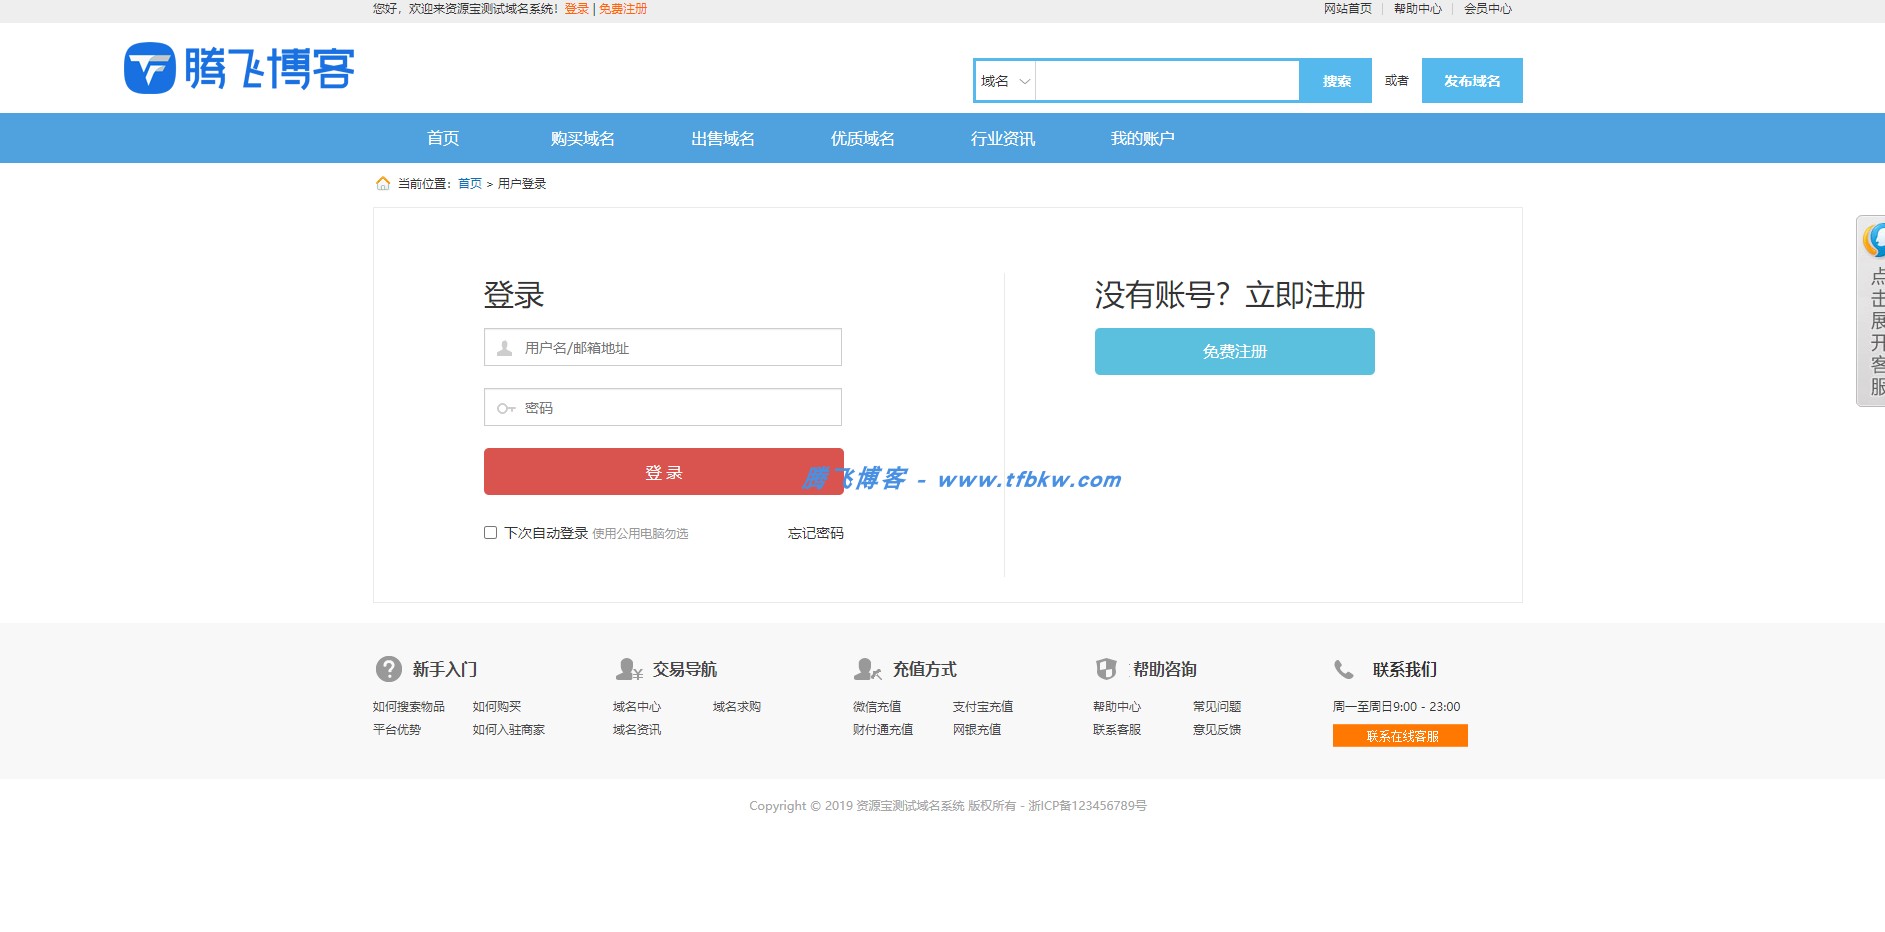Click the shield icon beside 帮助咨询
The width and height of the screenshot is (1885, 932).
coord(1107,669)
